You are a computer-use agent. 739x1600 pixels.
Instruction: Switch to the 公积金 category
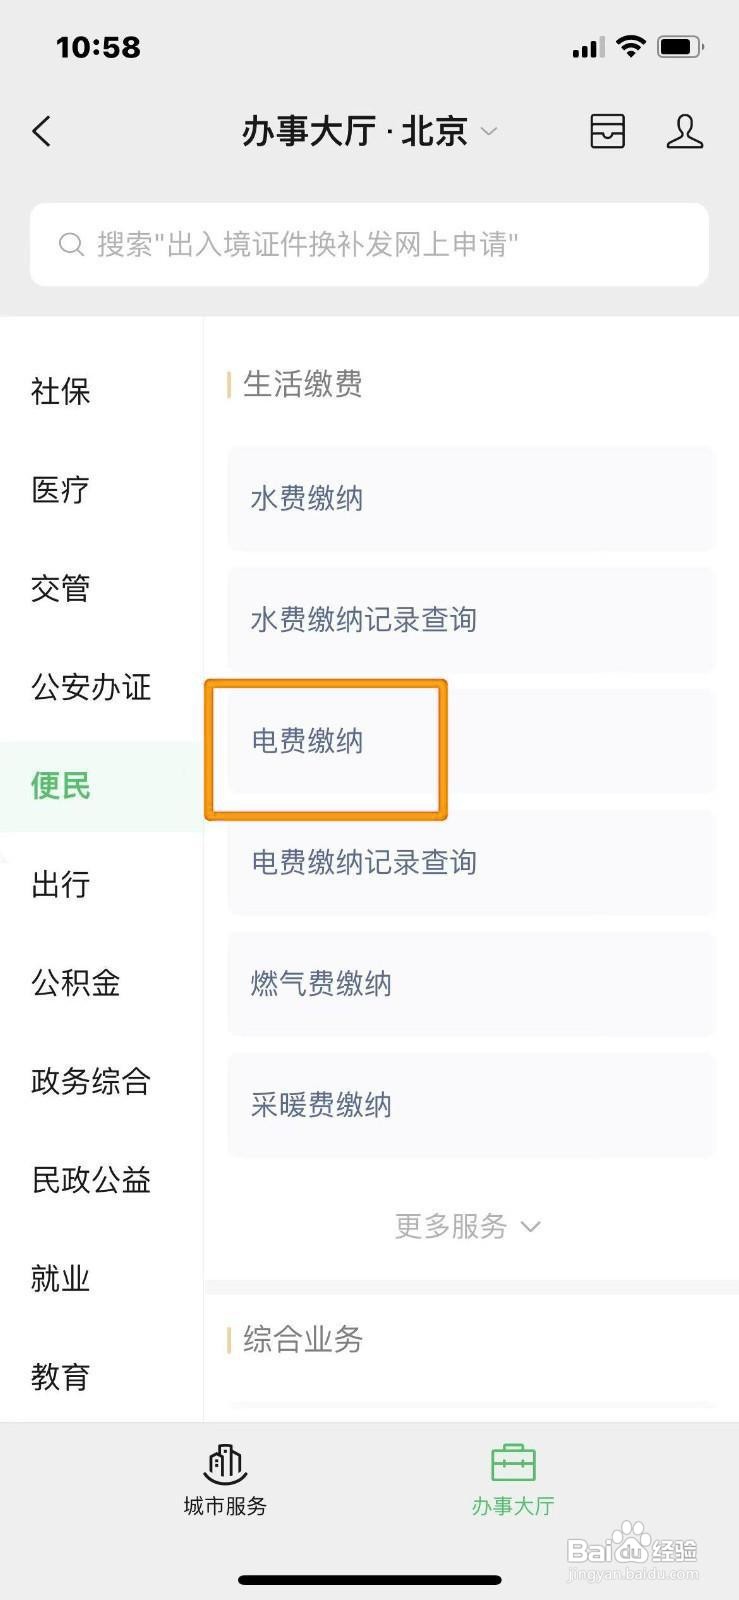[x=76, y=983]
